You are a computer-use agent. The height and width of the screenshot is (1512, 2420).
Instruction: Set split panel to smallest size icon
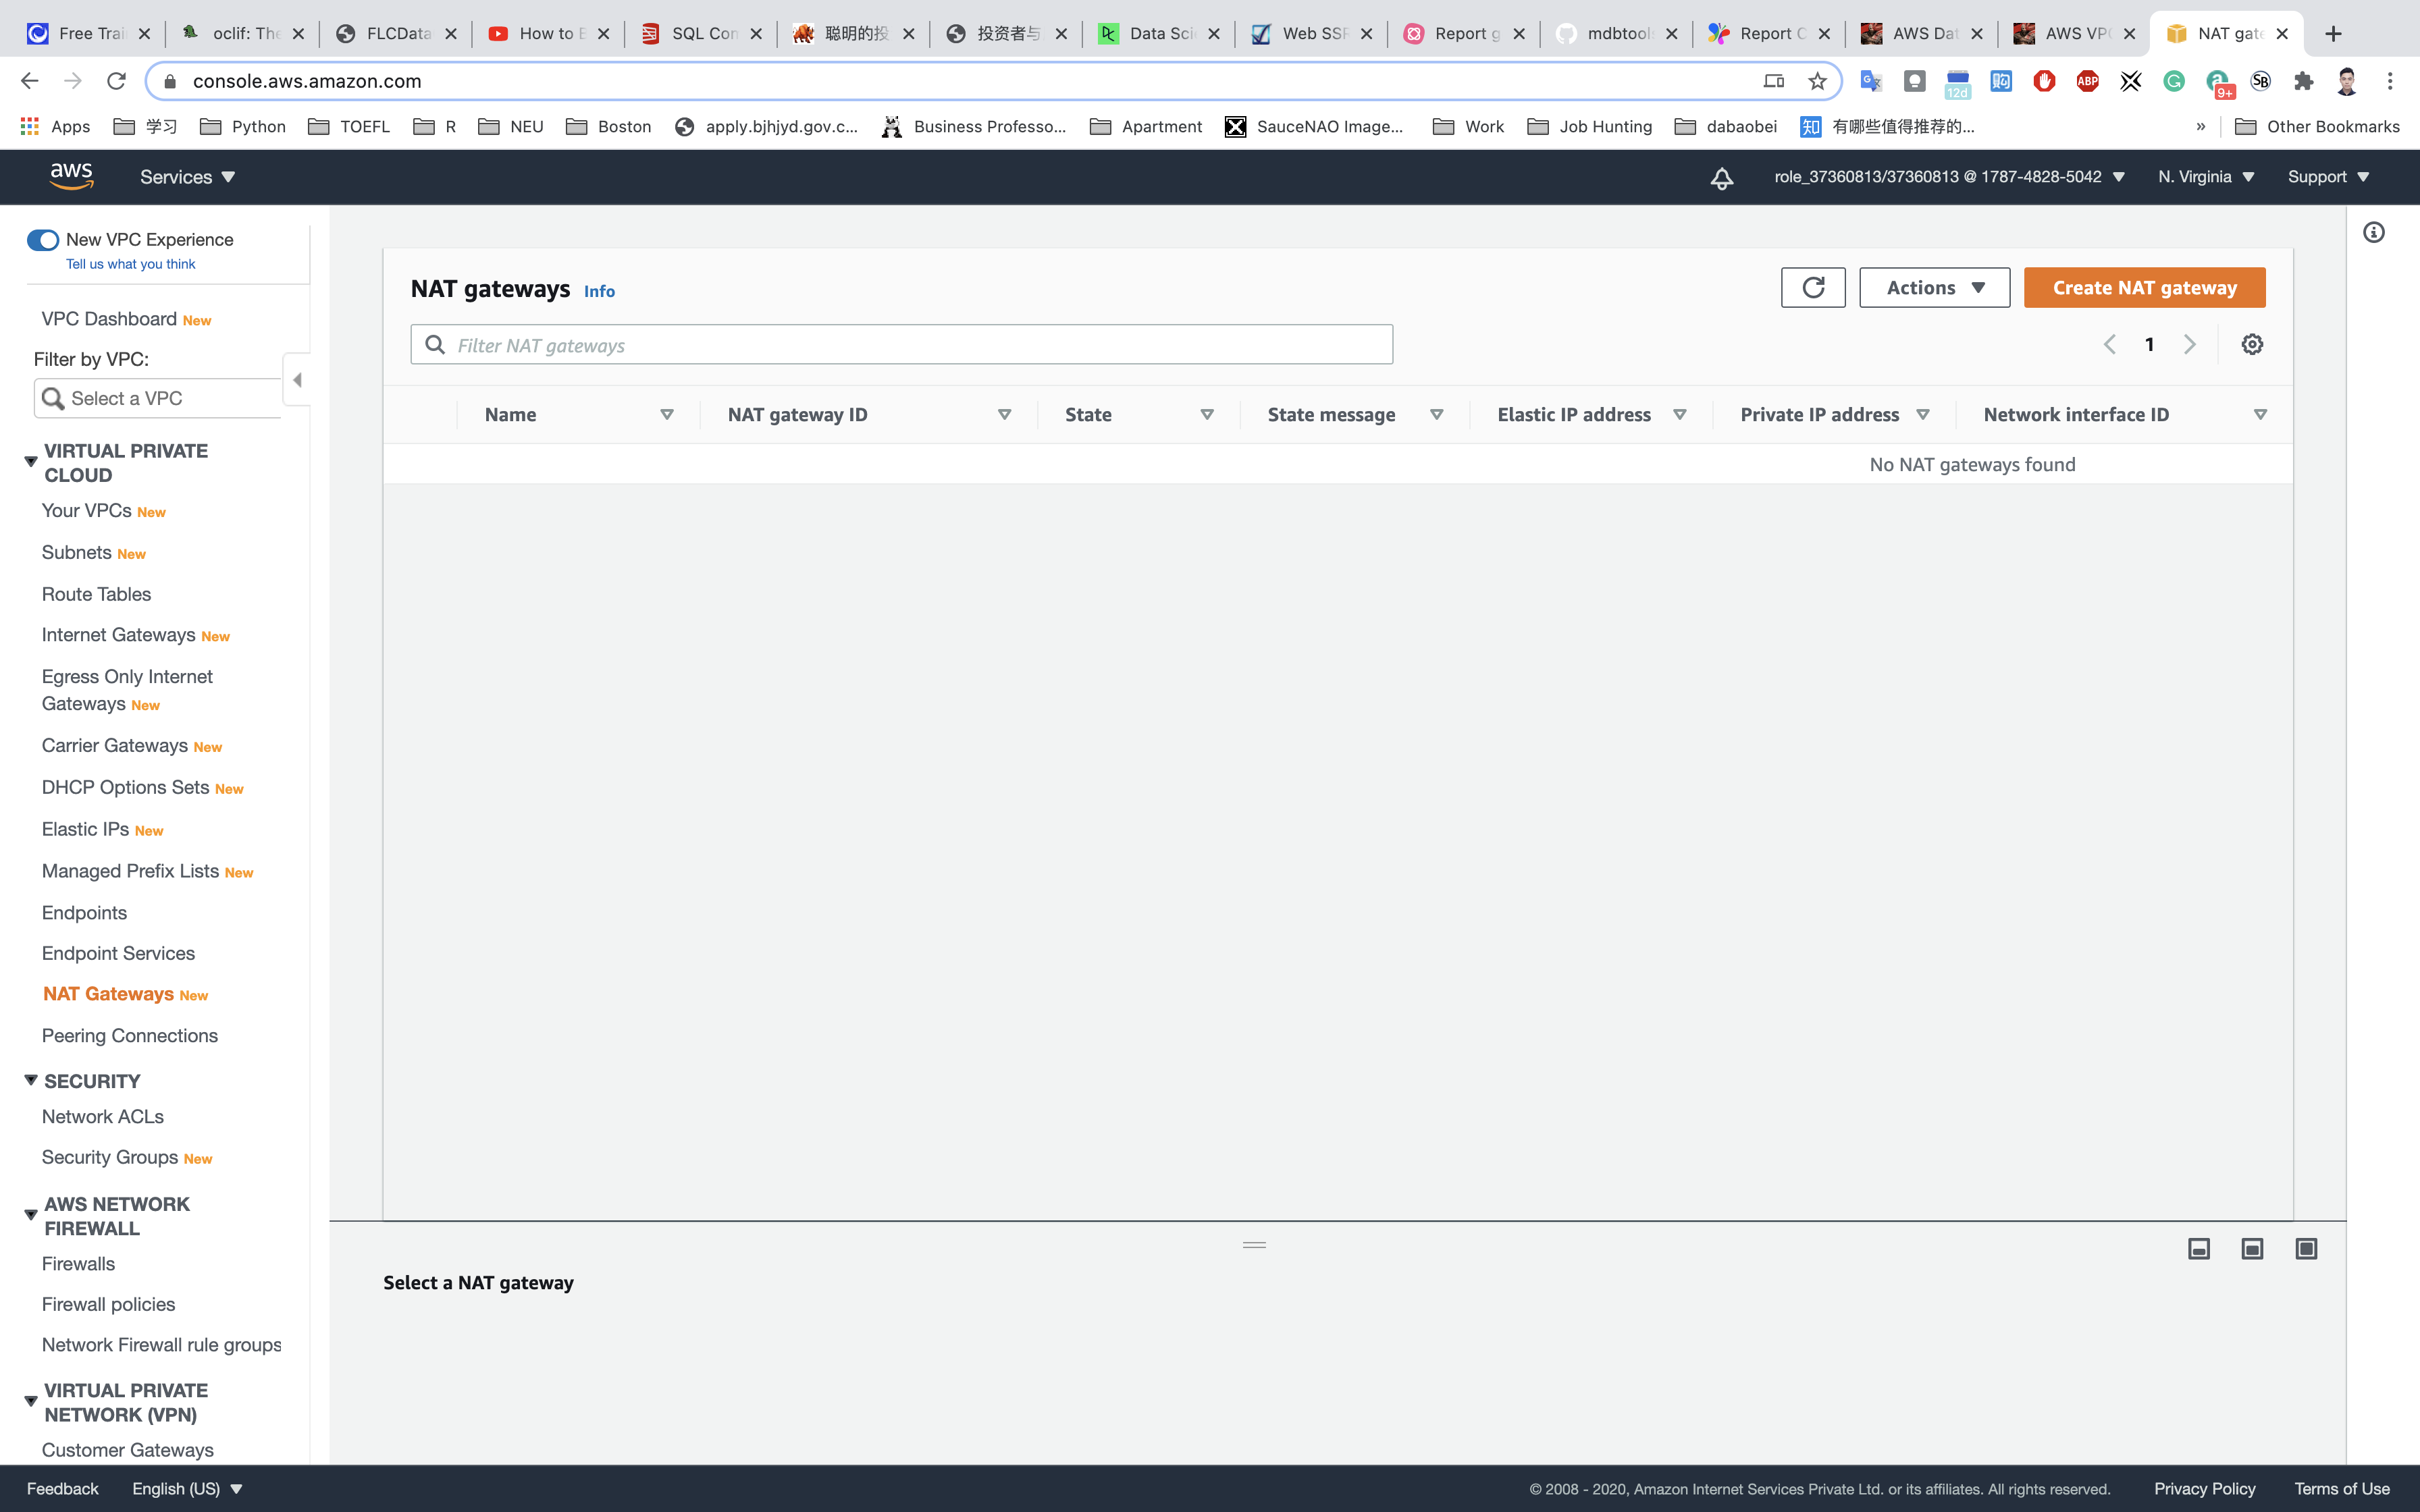(x=2198, y=1248)
